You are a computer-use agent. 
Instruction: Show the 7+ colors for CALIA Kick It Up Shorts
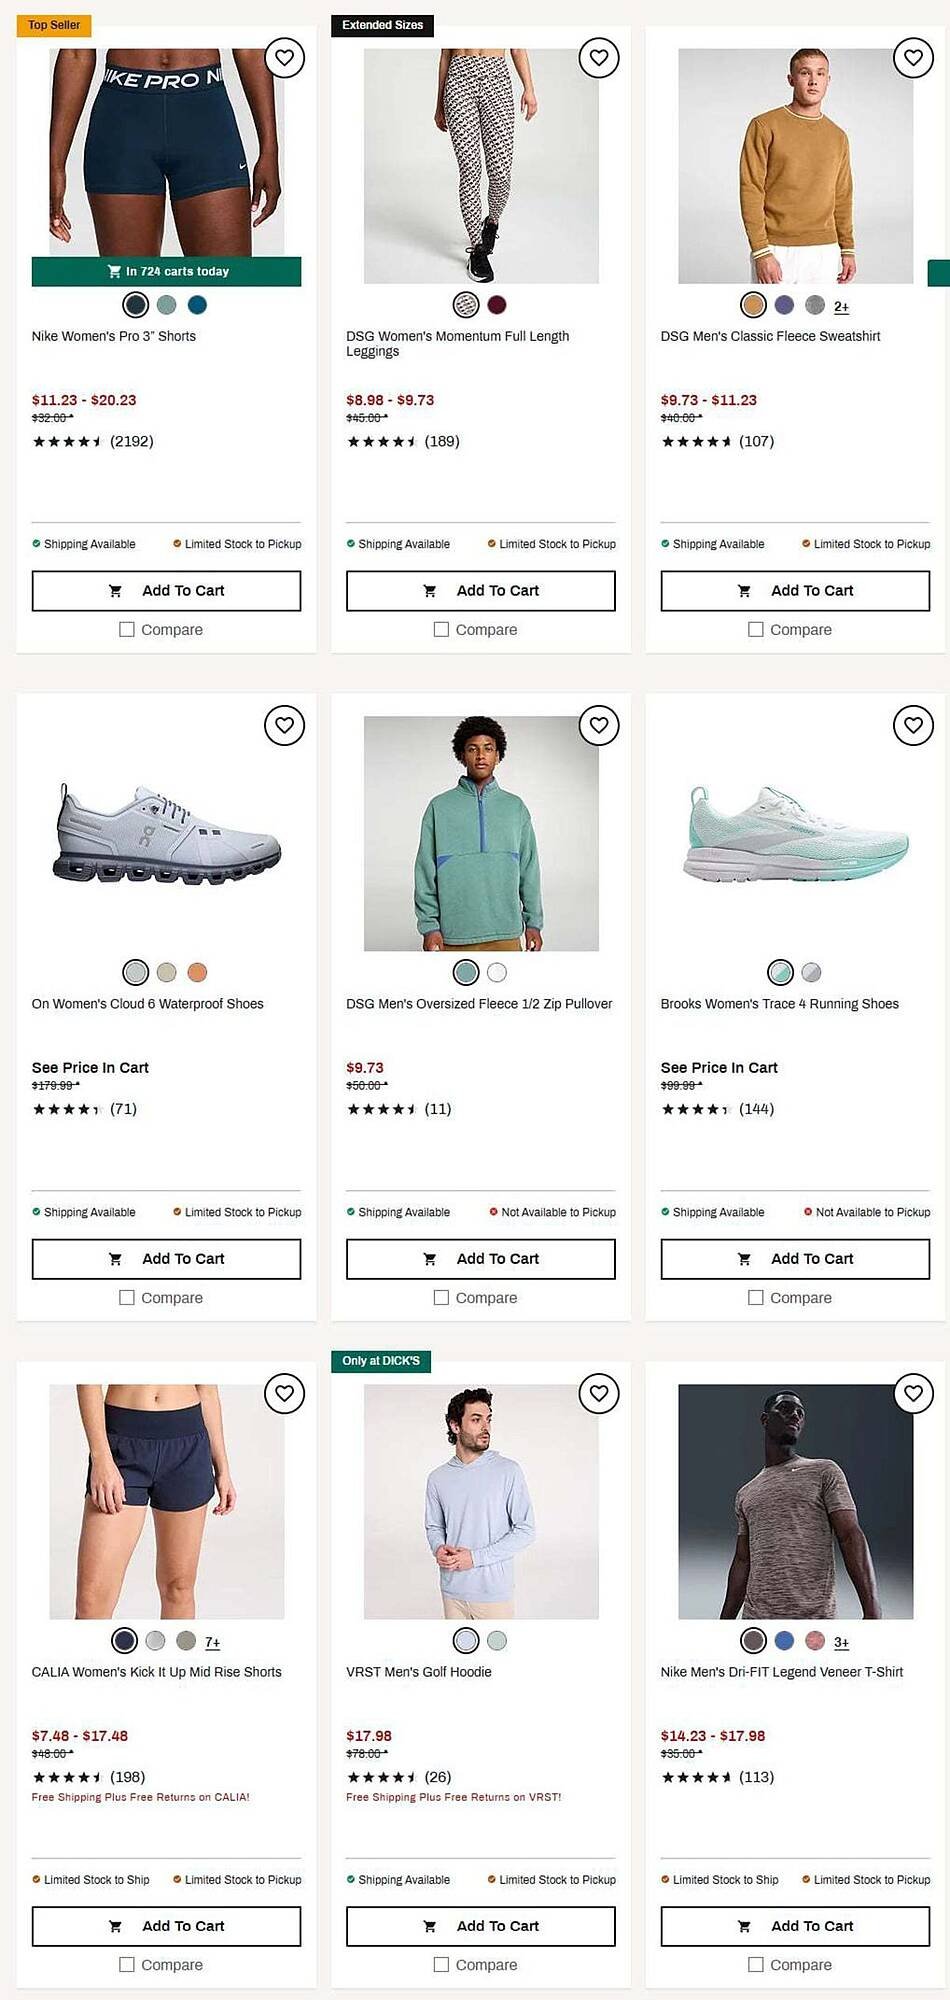[x=212, y=1642]
